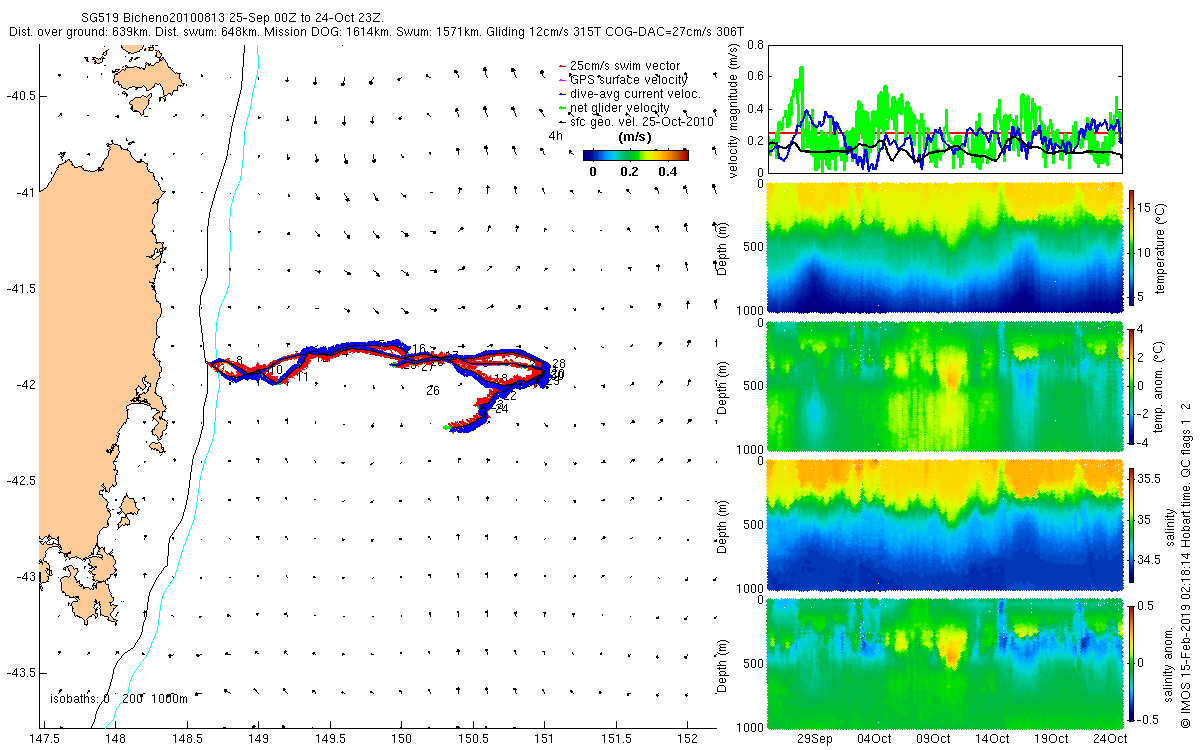Click the '(m/s)' label above the map colorbar
The width and height of the screenshot is (1200, 750).
[637, 137]
